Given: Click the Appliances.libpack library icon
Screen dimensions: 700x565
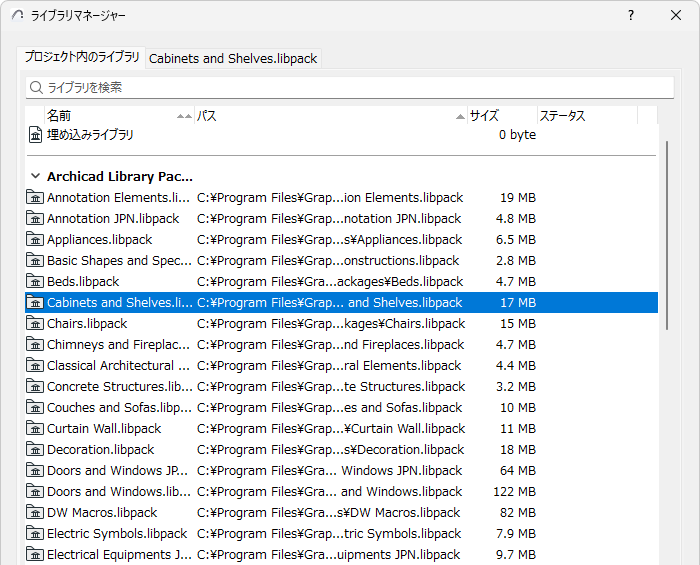Looking at the screenshot, I should click(x=35, y=239).
